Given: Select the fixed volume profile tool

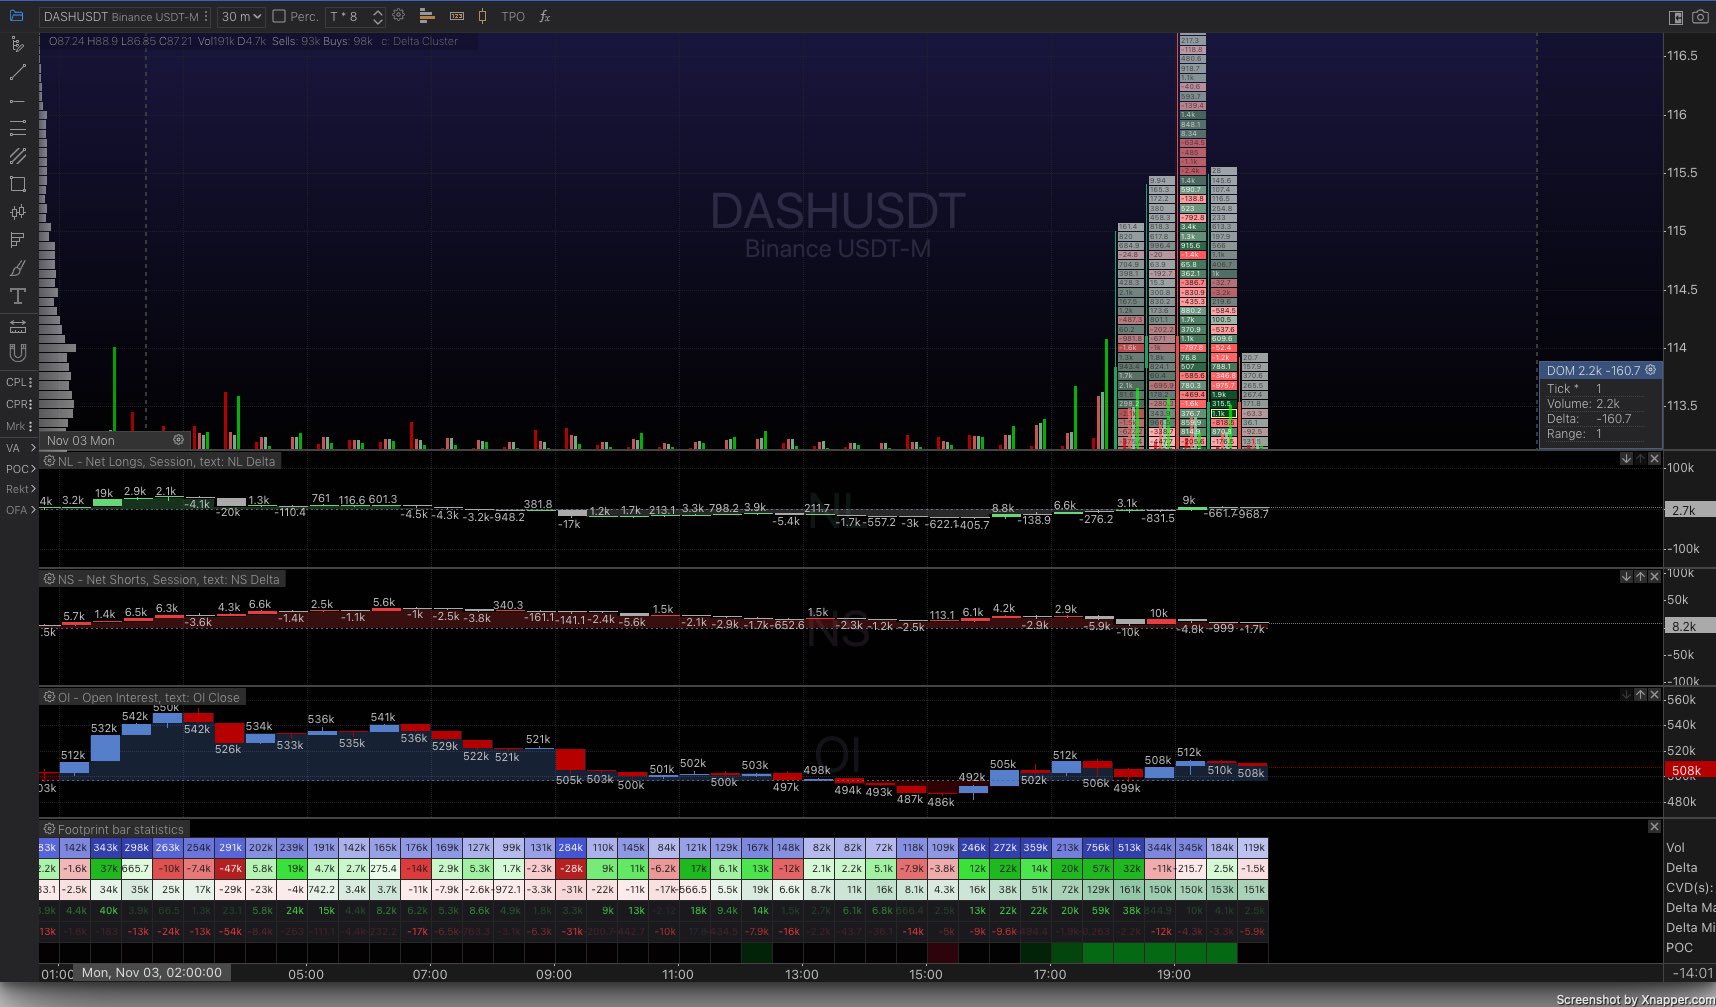Looking at the screenshot, I should [17, 240].
